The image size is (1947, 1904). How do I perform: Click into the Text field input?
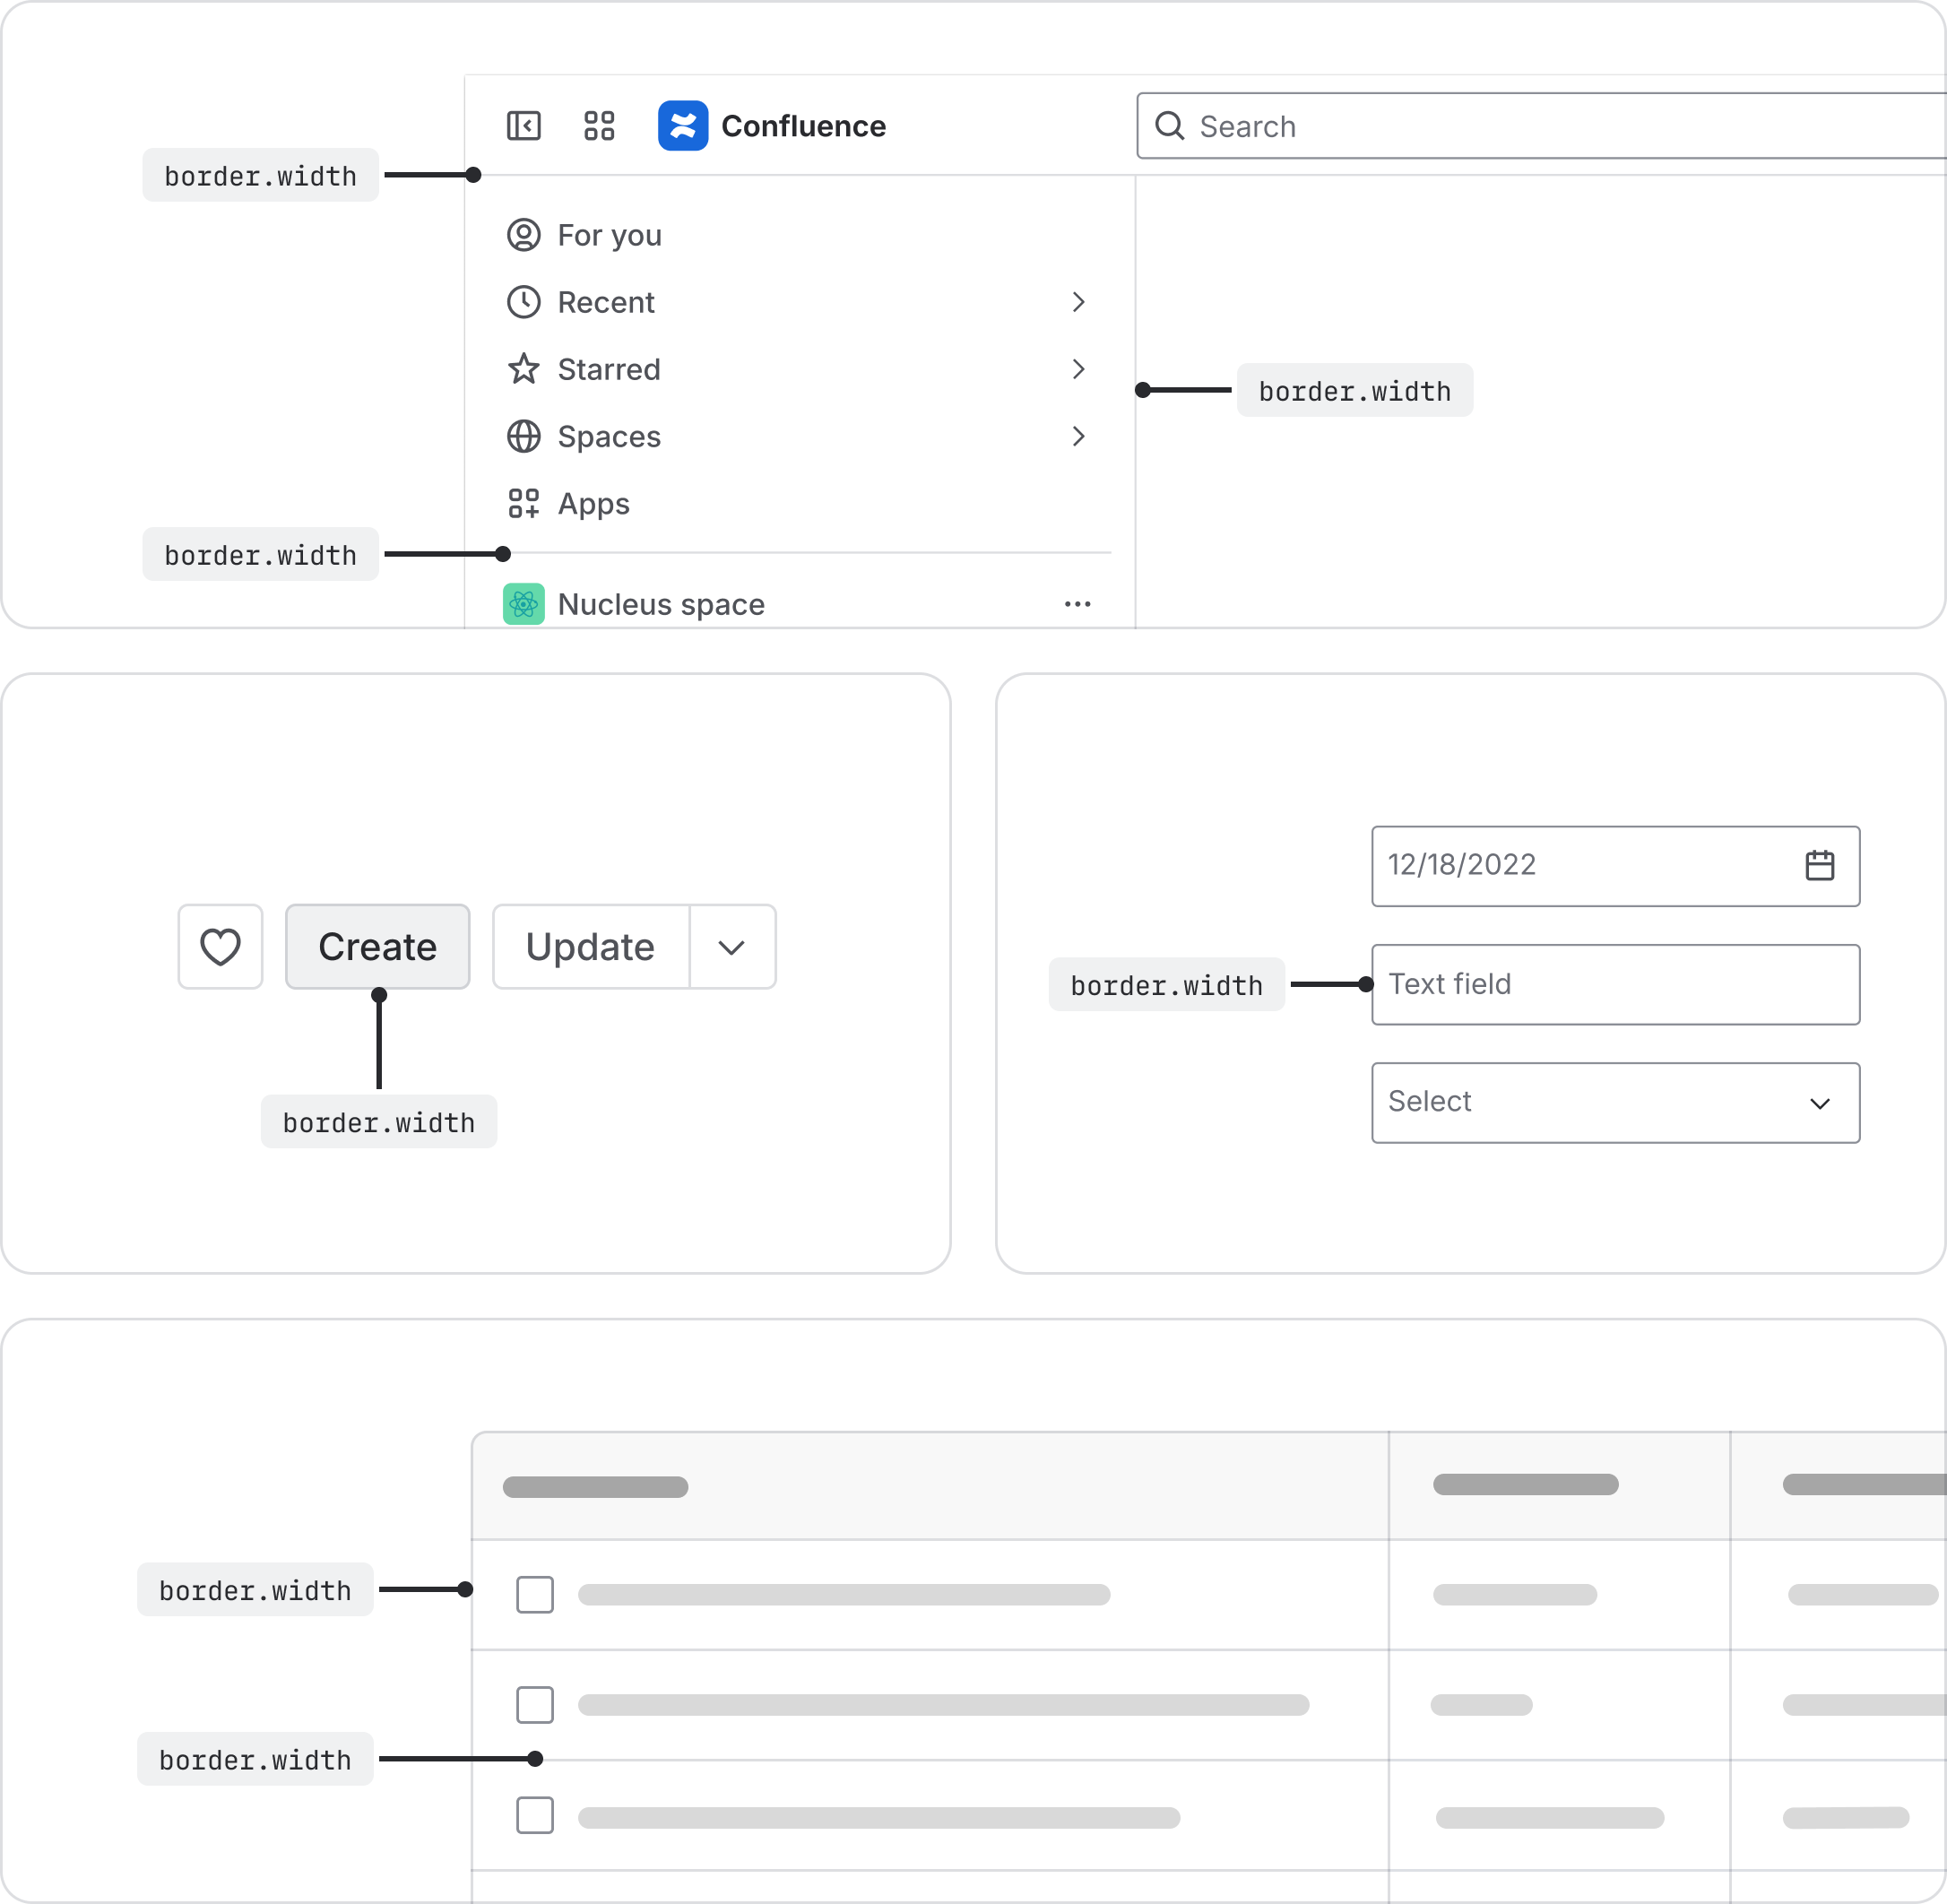pyautogui.click(x=1614, y=984)
